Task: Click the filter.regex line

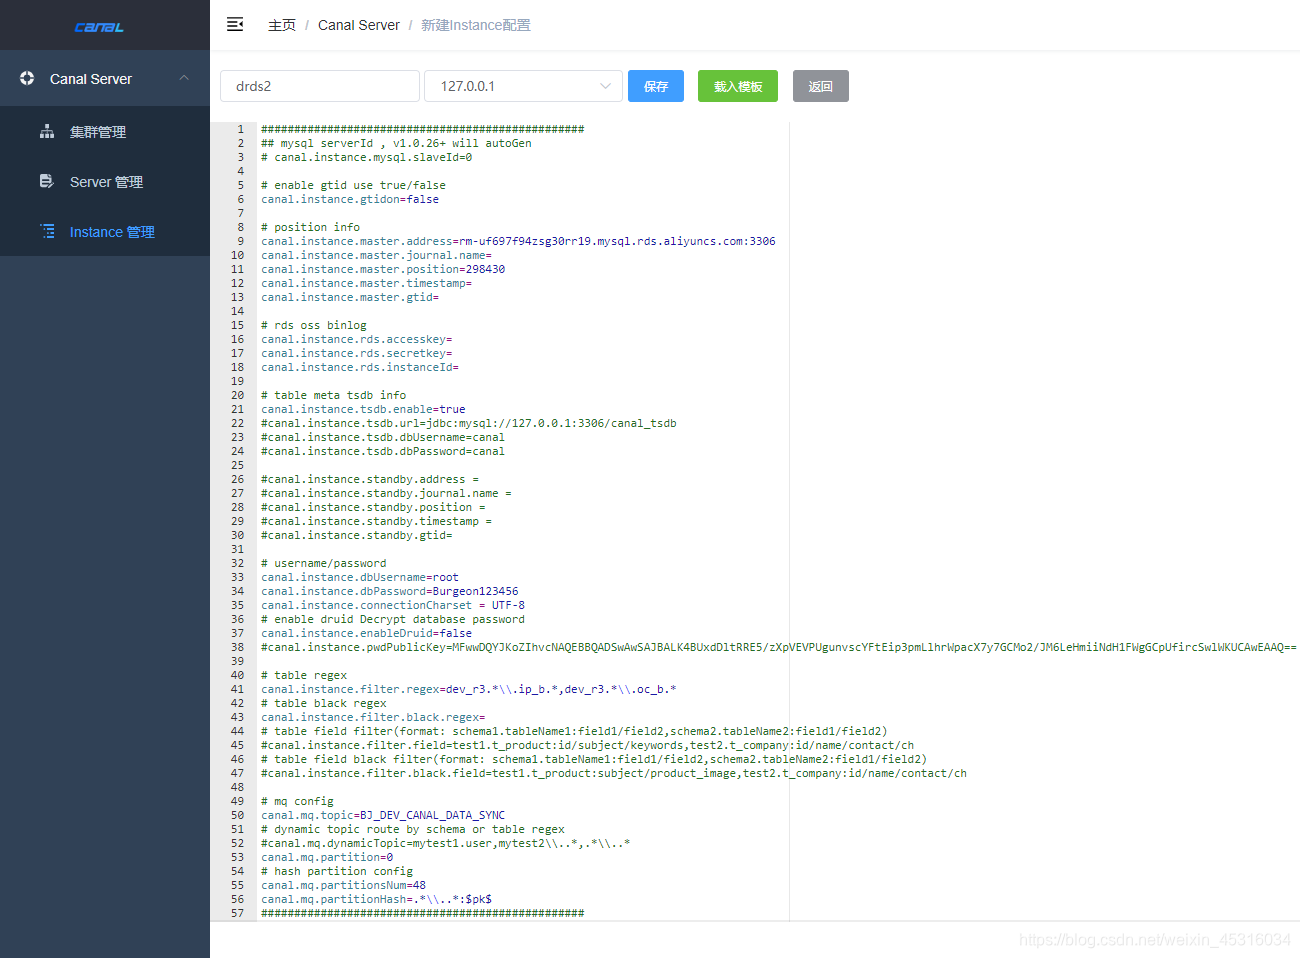Action: pos(469,689)
